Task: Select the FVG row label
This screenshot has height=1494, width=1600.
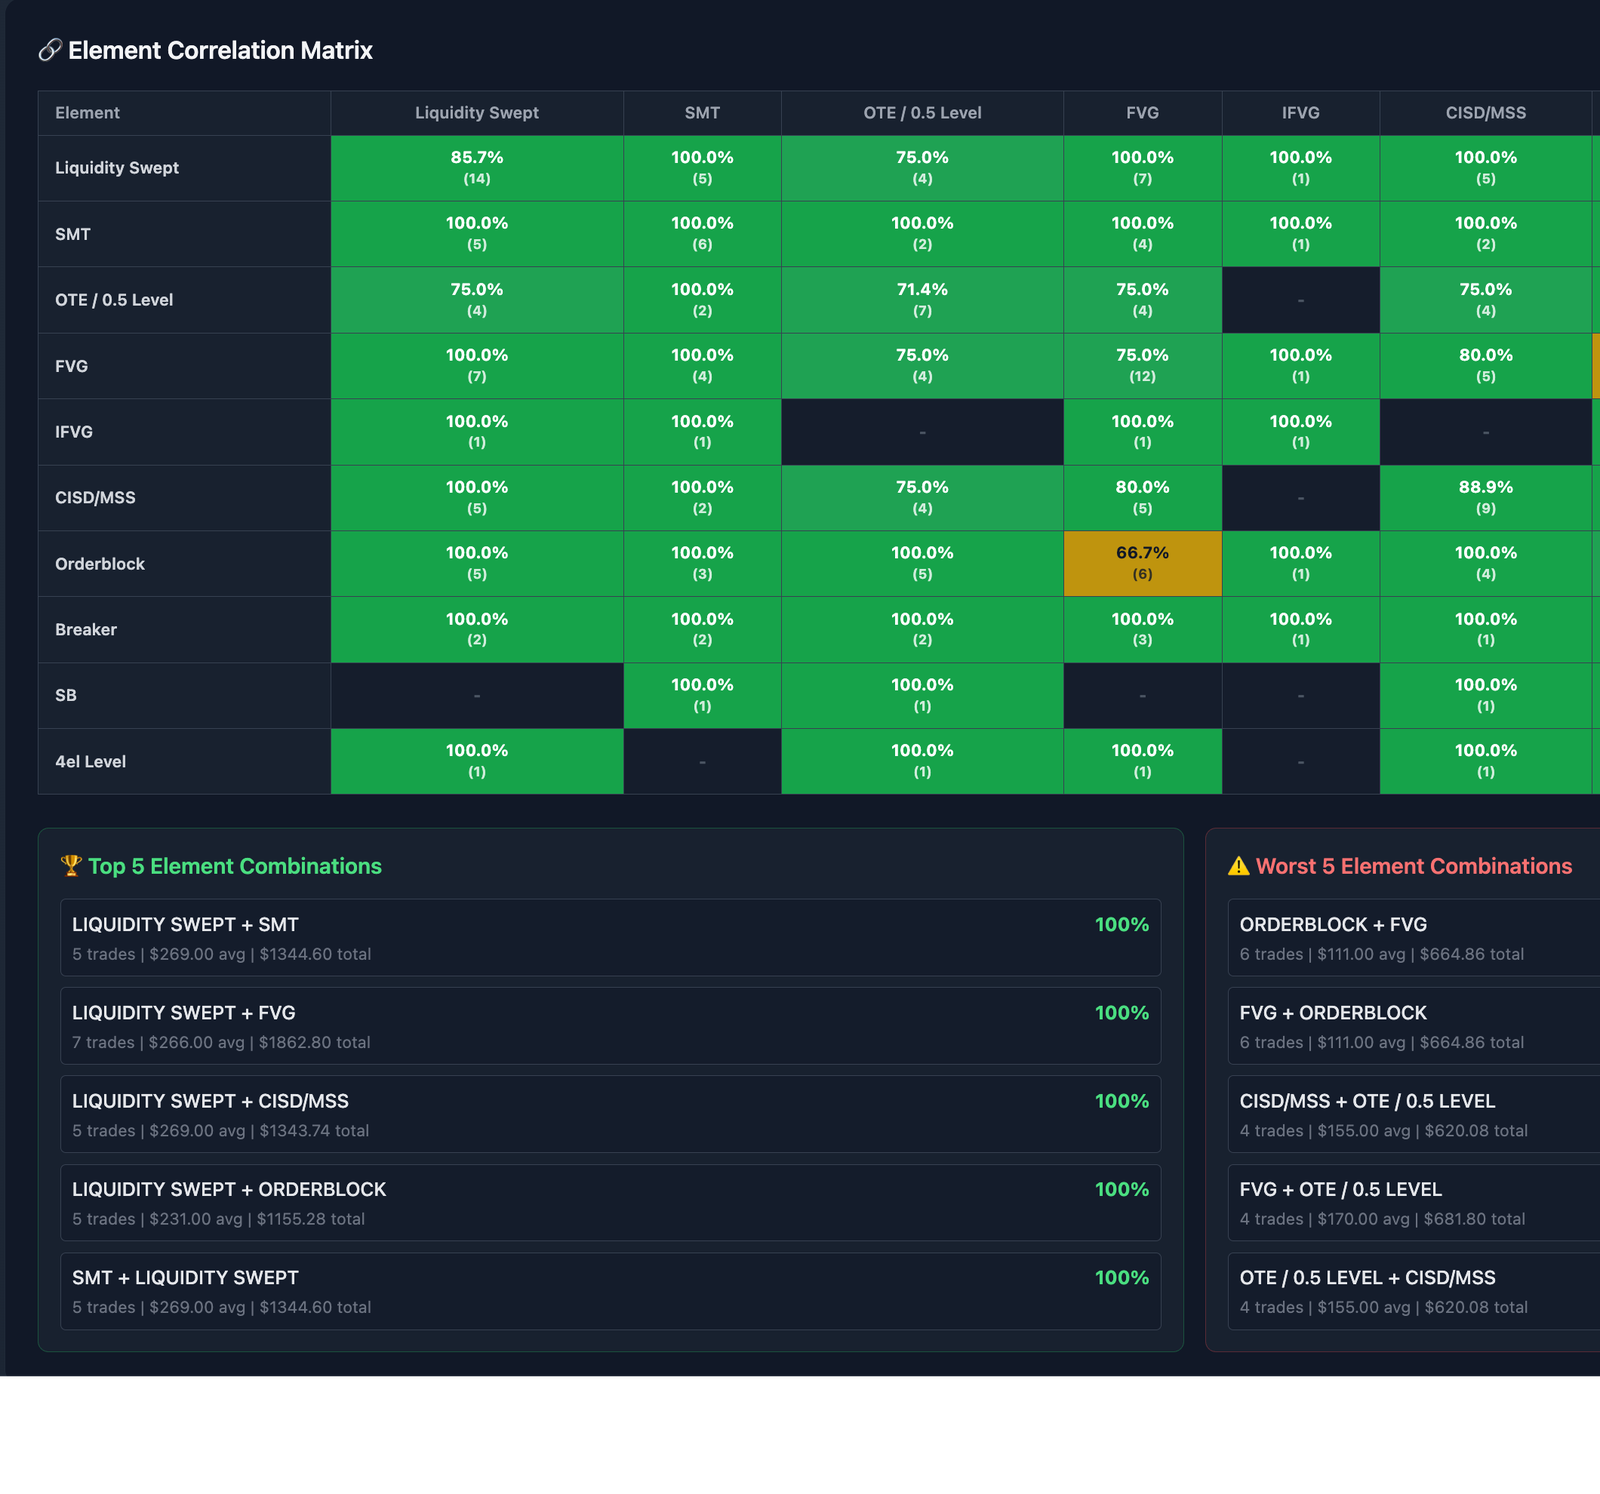Action: coord(71,366)
